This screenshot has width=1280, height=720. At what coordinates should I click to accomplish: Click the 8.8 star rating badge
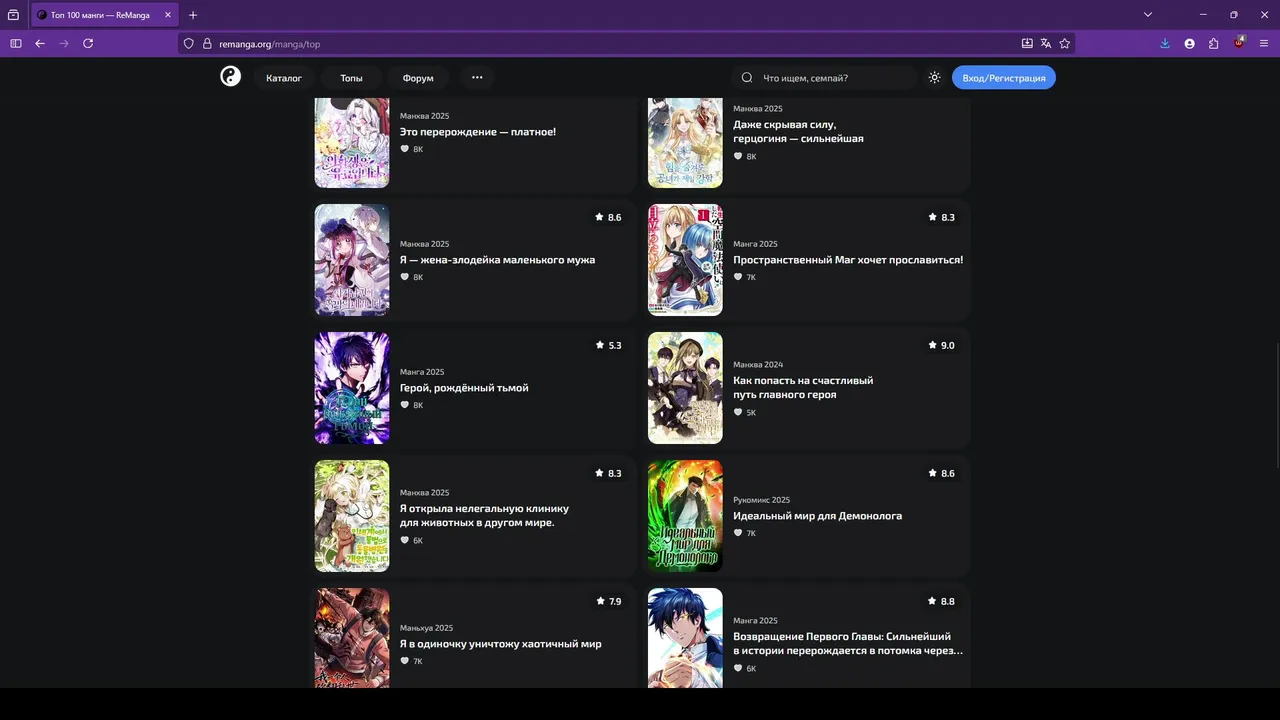pos(941,602)
